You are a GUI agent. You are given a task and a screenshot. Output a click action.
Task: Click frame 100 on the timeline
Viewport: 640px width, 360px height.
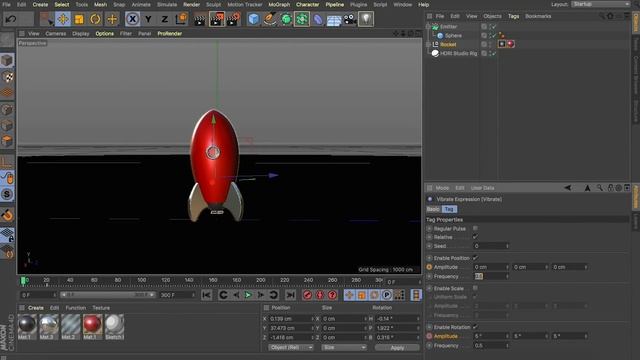point(141,281)
